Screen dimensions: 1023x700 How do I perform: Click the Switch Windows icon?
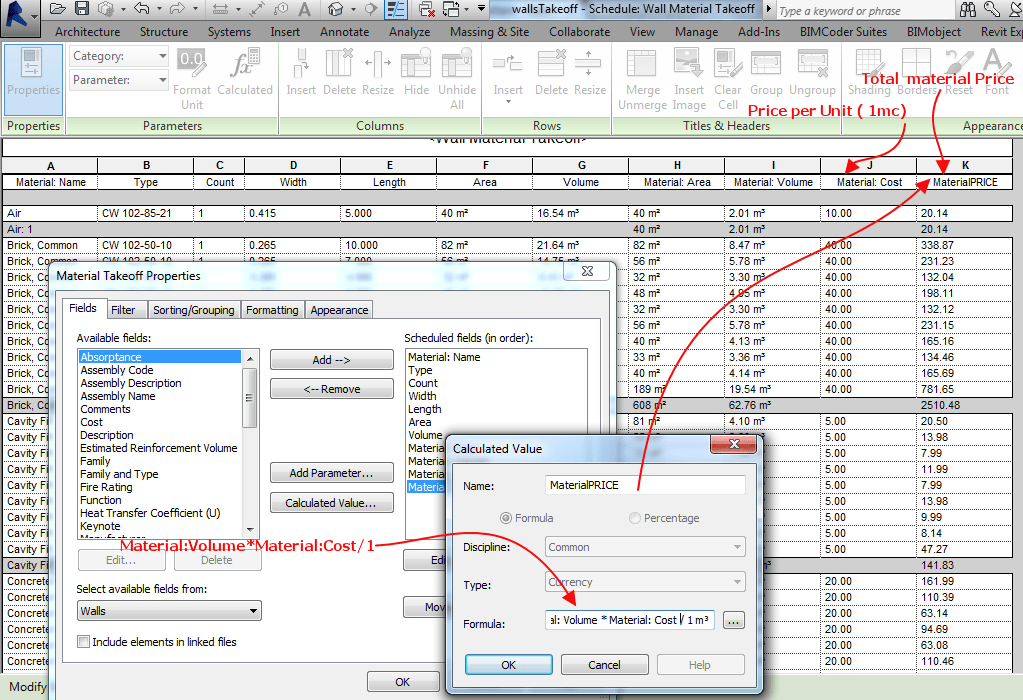pos(451,9)
